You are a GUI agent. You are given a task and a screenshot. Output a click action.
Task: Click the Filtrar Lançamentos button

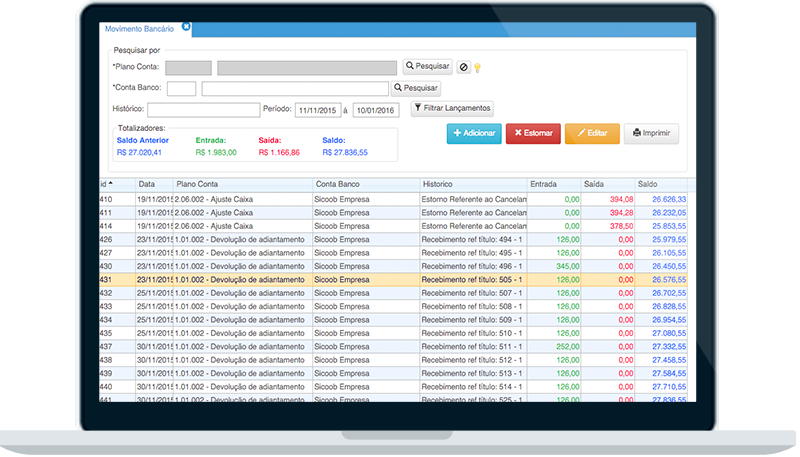(452, 109)
